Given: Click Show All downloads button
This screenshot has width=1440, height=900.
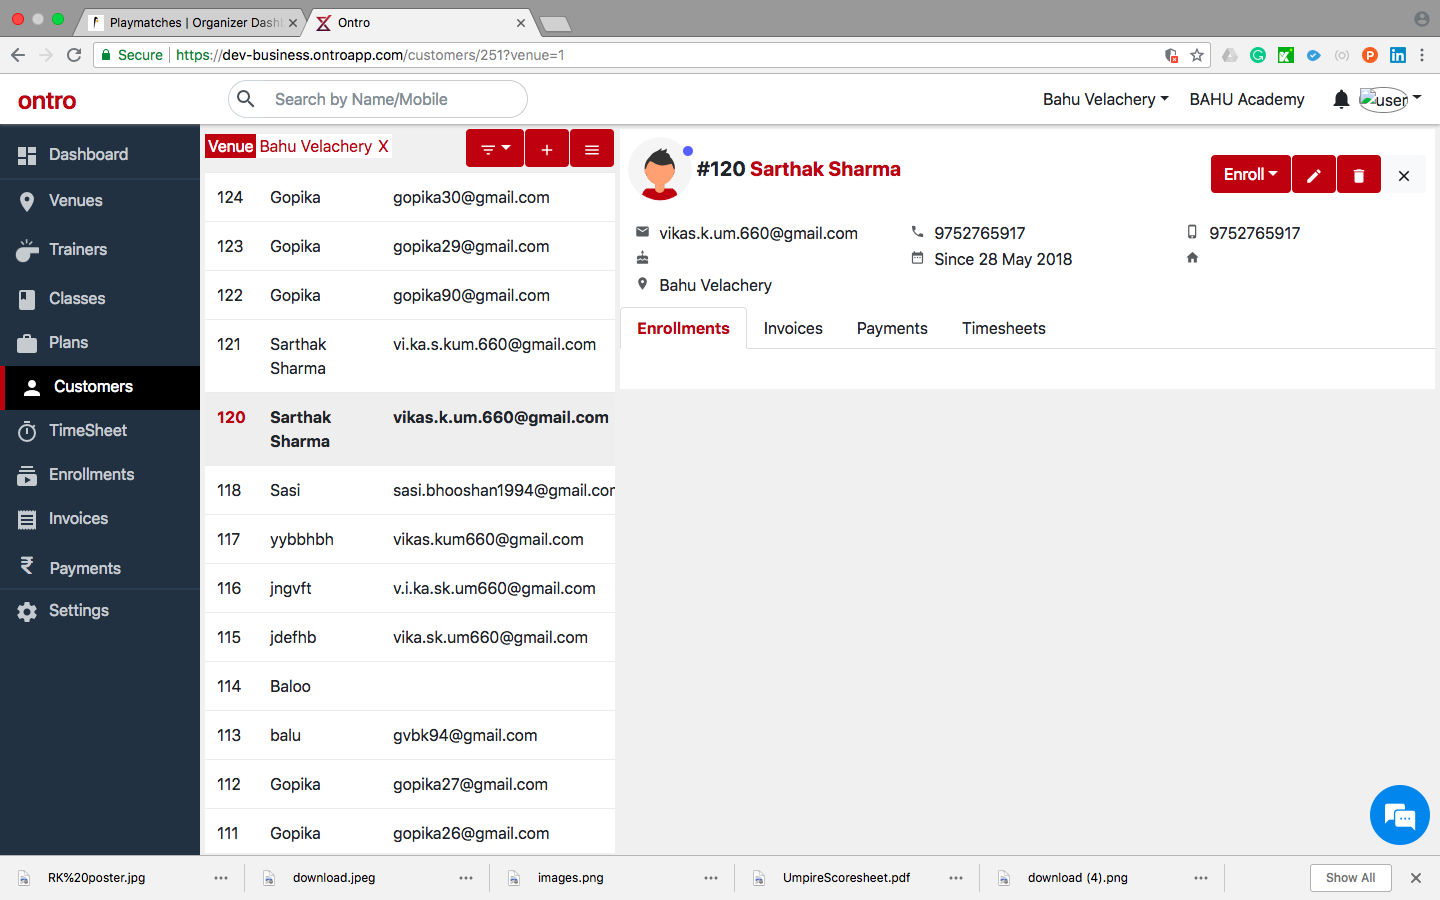Looking at the screenshot, I should pos(1350,878).
